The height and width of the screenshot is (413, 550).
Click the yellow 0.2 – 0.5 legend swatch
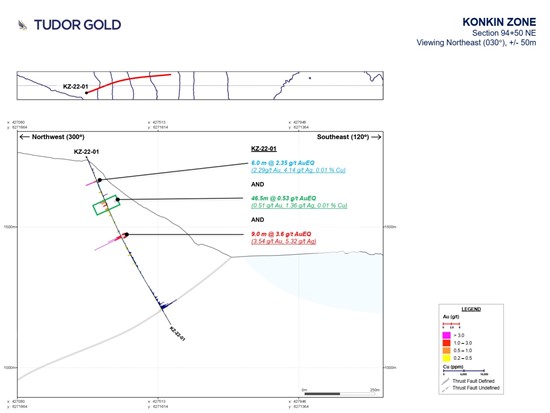447,358
